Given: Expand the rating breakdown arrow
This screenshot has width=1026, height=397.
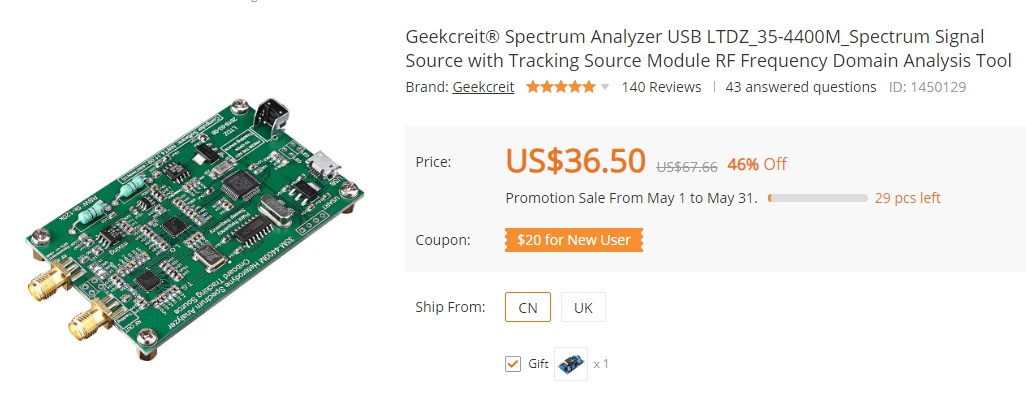Looking at the screenshot, I should point(605,87).
